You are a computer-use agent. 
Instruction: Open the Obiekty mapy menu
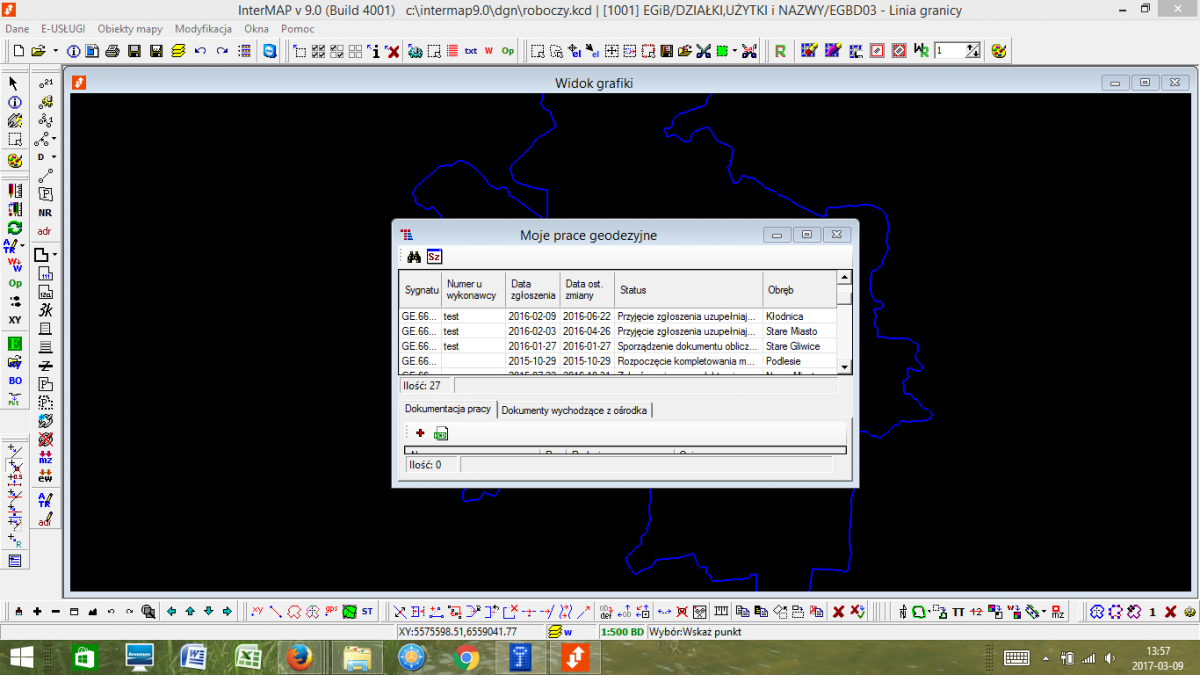click(131, 29)
